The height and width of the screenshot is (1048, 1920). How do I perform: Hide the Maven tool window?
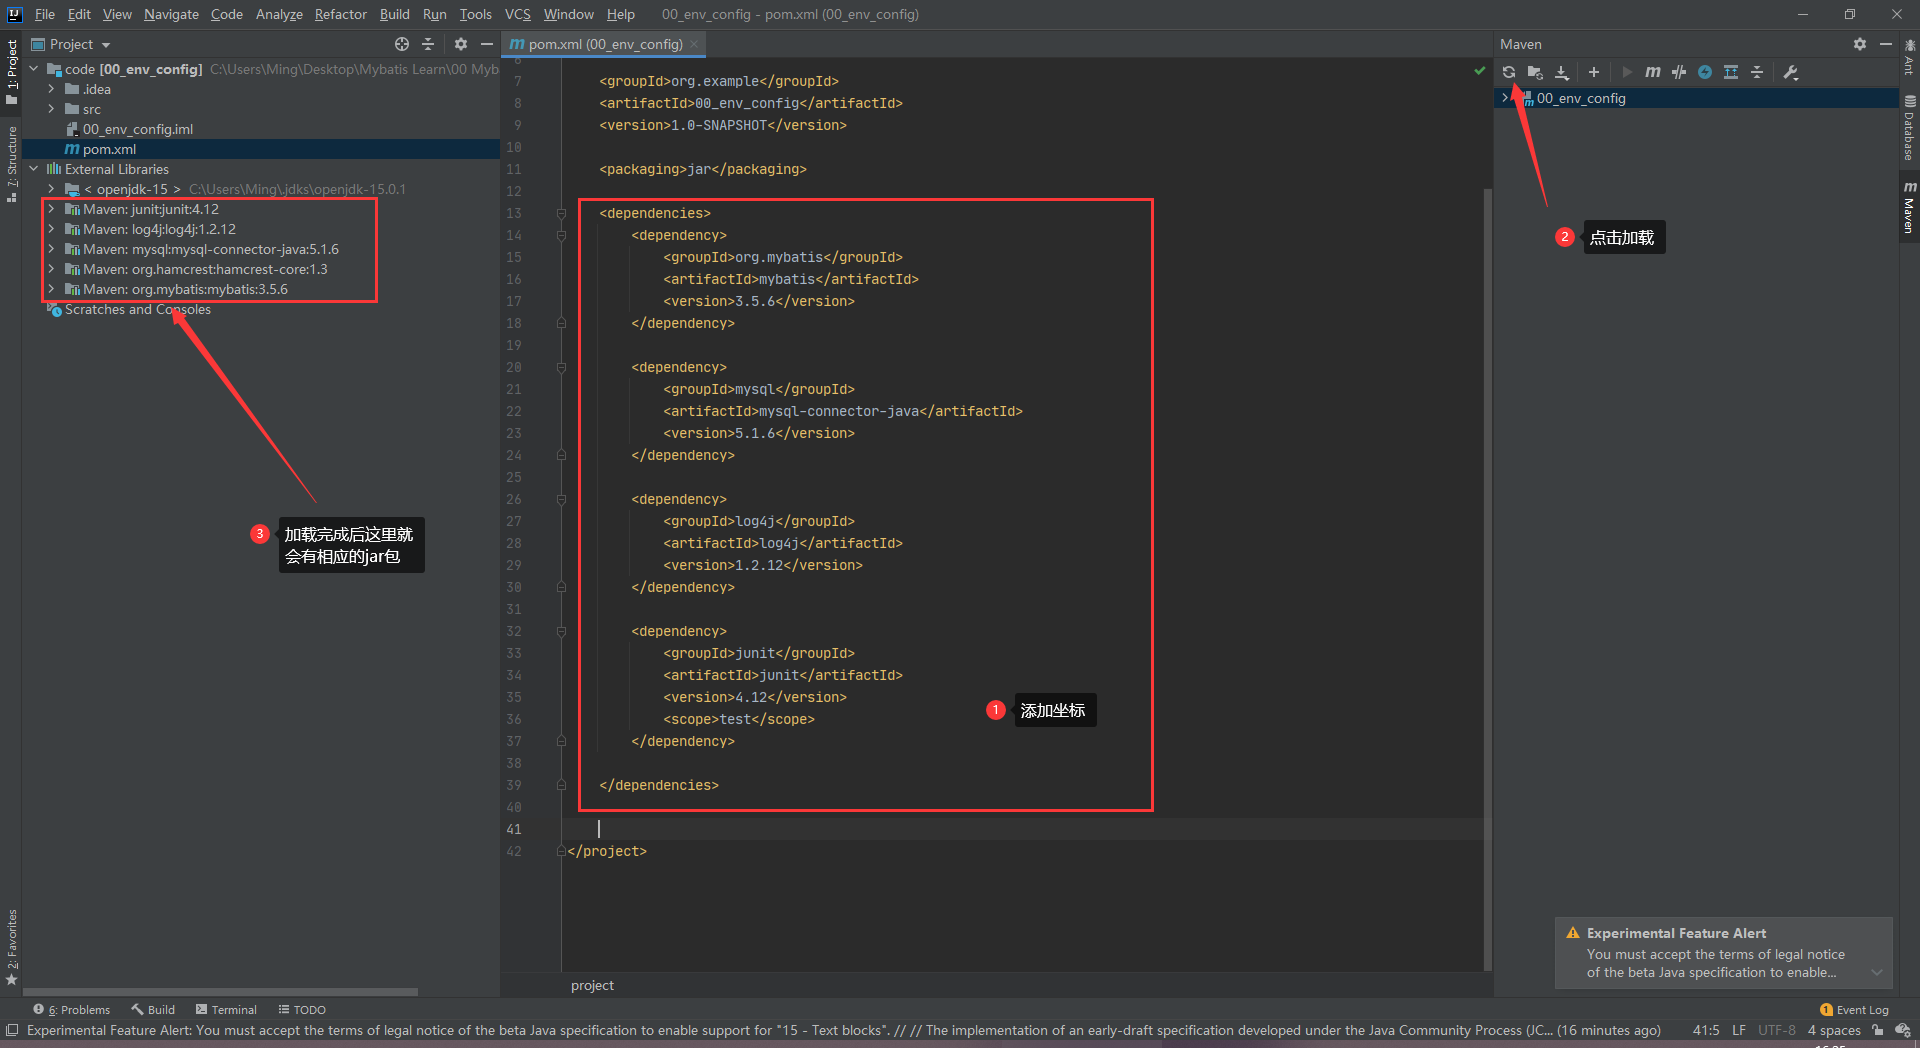(x=1886, y=44)
